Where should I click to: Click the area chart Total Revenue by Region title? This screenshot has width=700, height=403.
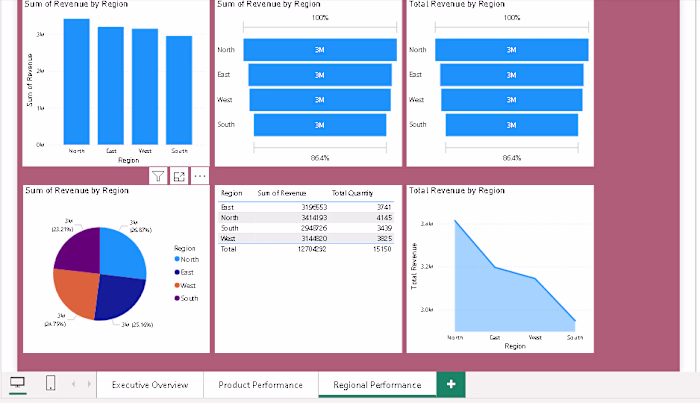[x=457, y=191]
